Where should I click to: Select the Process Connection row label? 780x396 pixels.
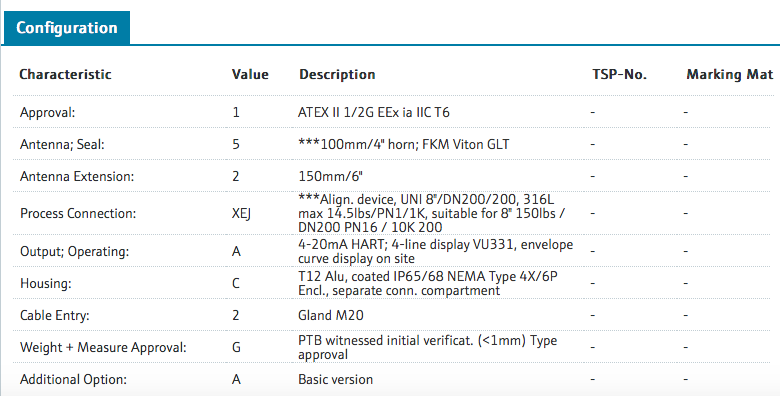pos(78,213)
